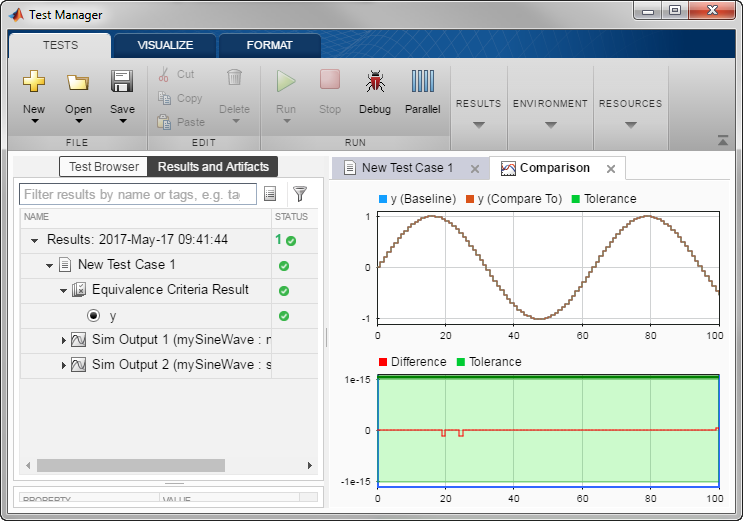This screenshot has width=743, height=521.
Task: Enable Parallel execution icon
Action: (x=423, y=82)
